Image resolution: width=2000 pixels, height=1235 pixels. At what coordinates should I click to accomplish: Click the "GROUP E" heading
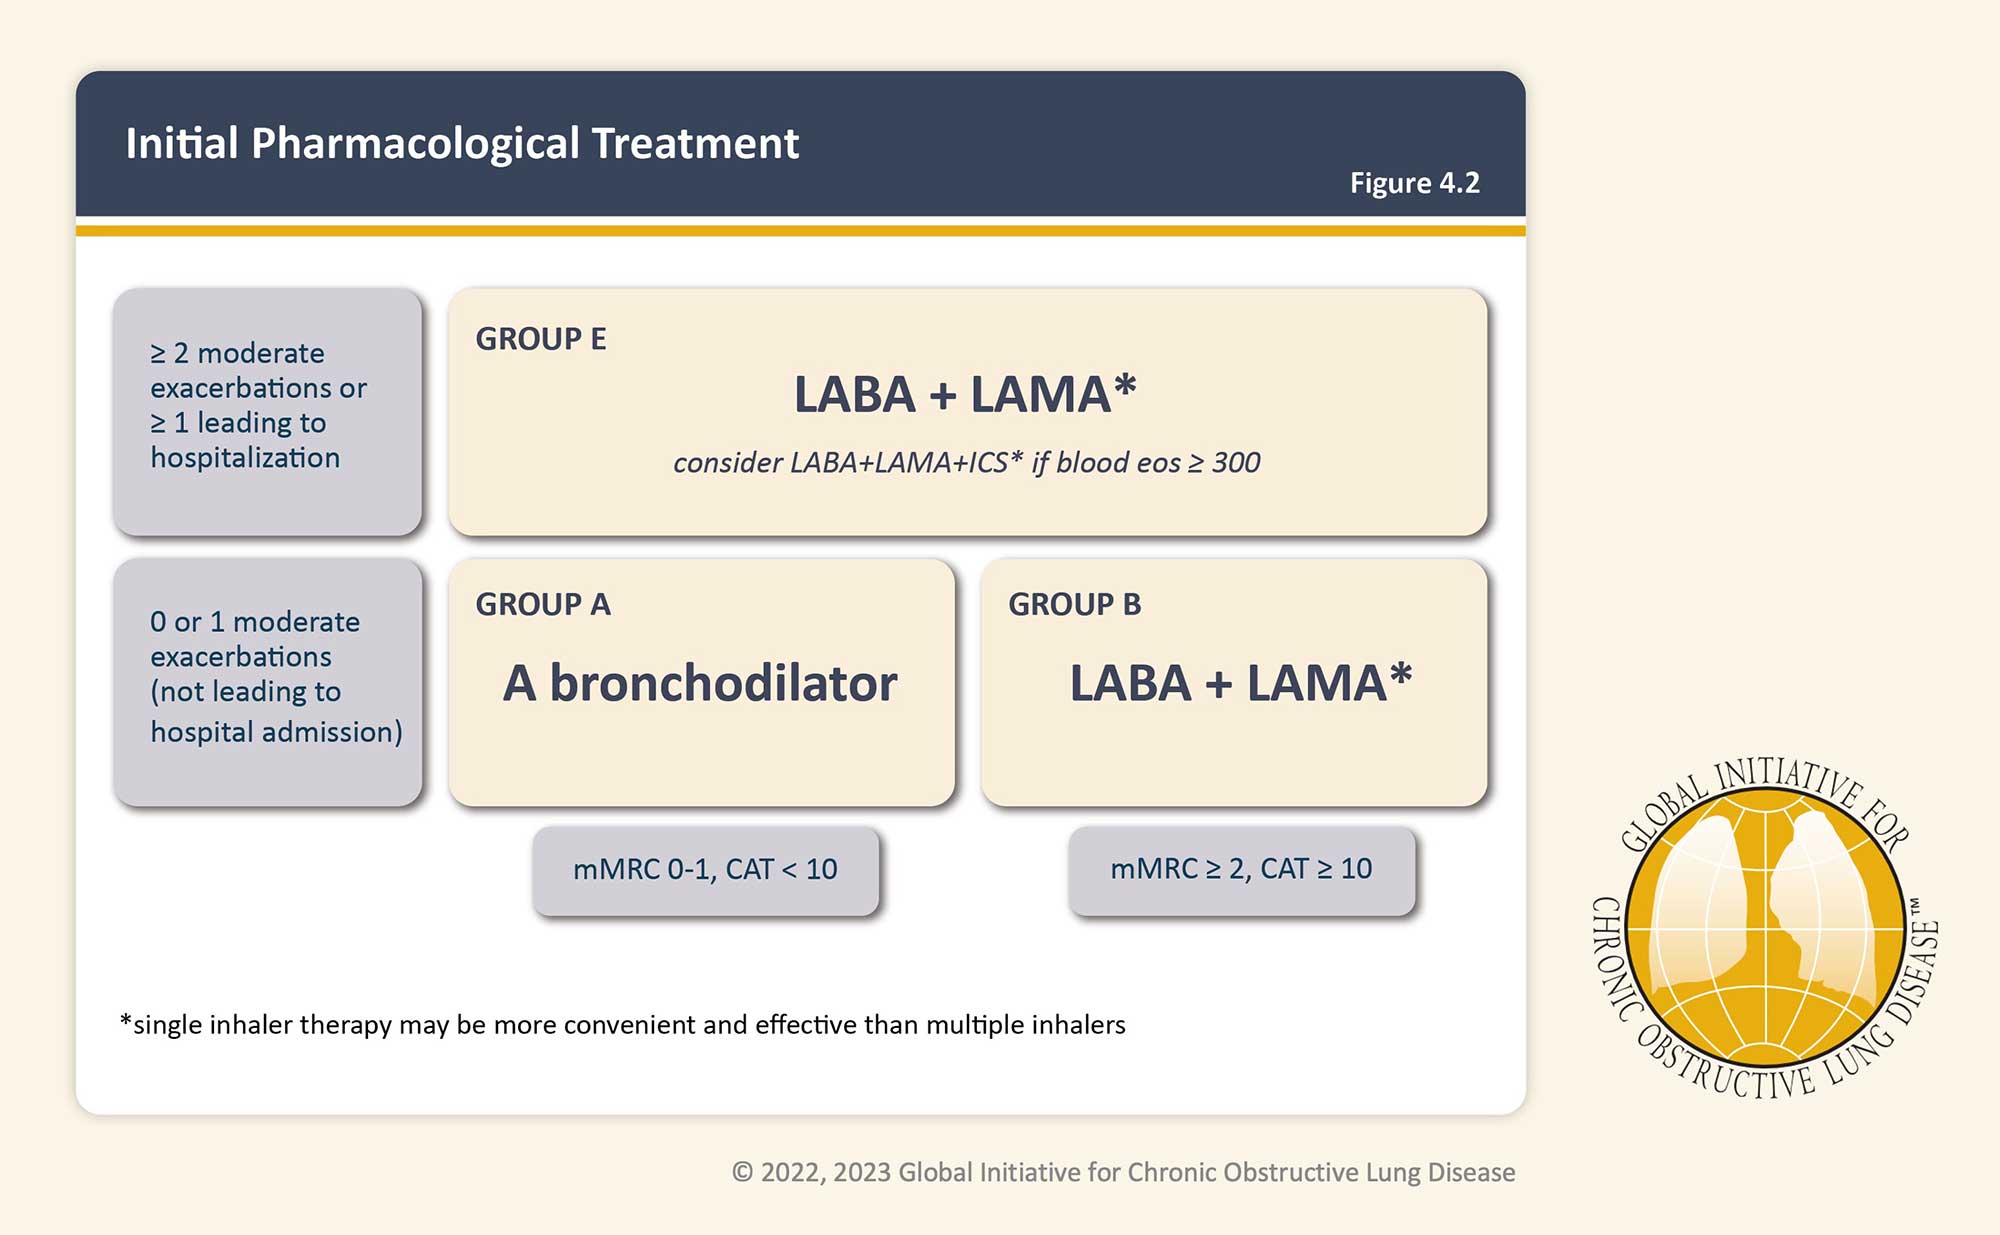[x=541, y=339]
